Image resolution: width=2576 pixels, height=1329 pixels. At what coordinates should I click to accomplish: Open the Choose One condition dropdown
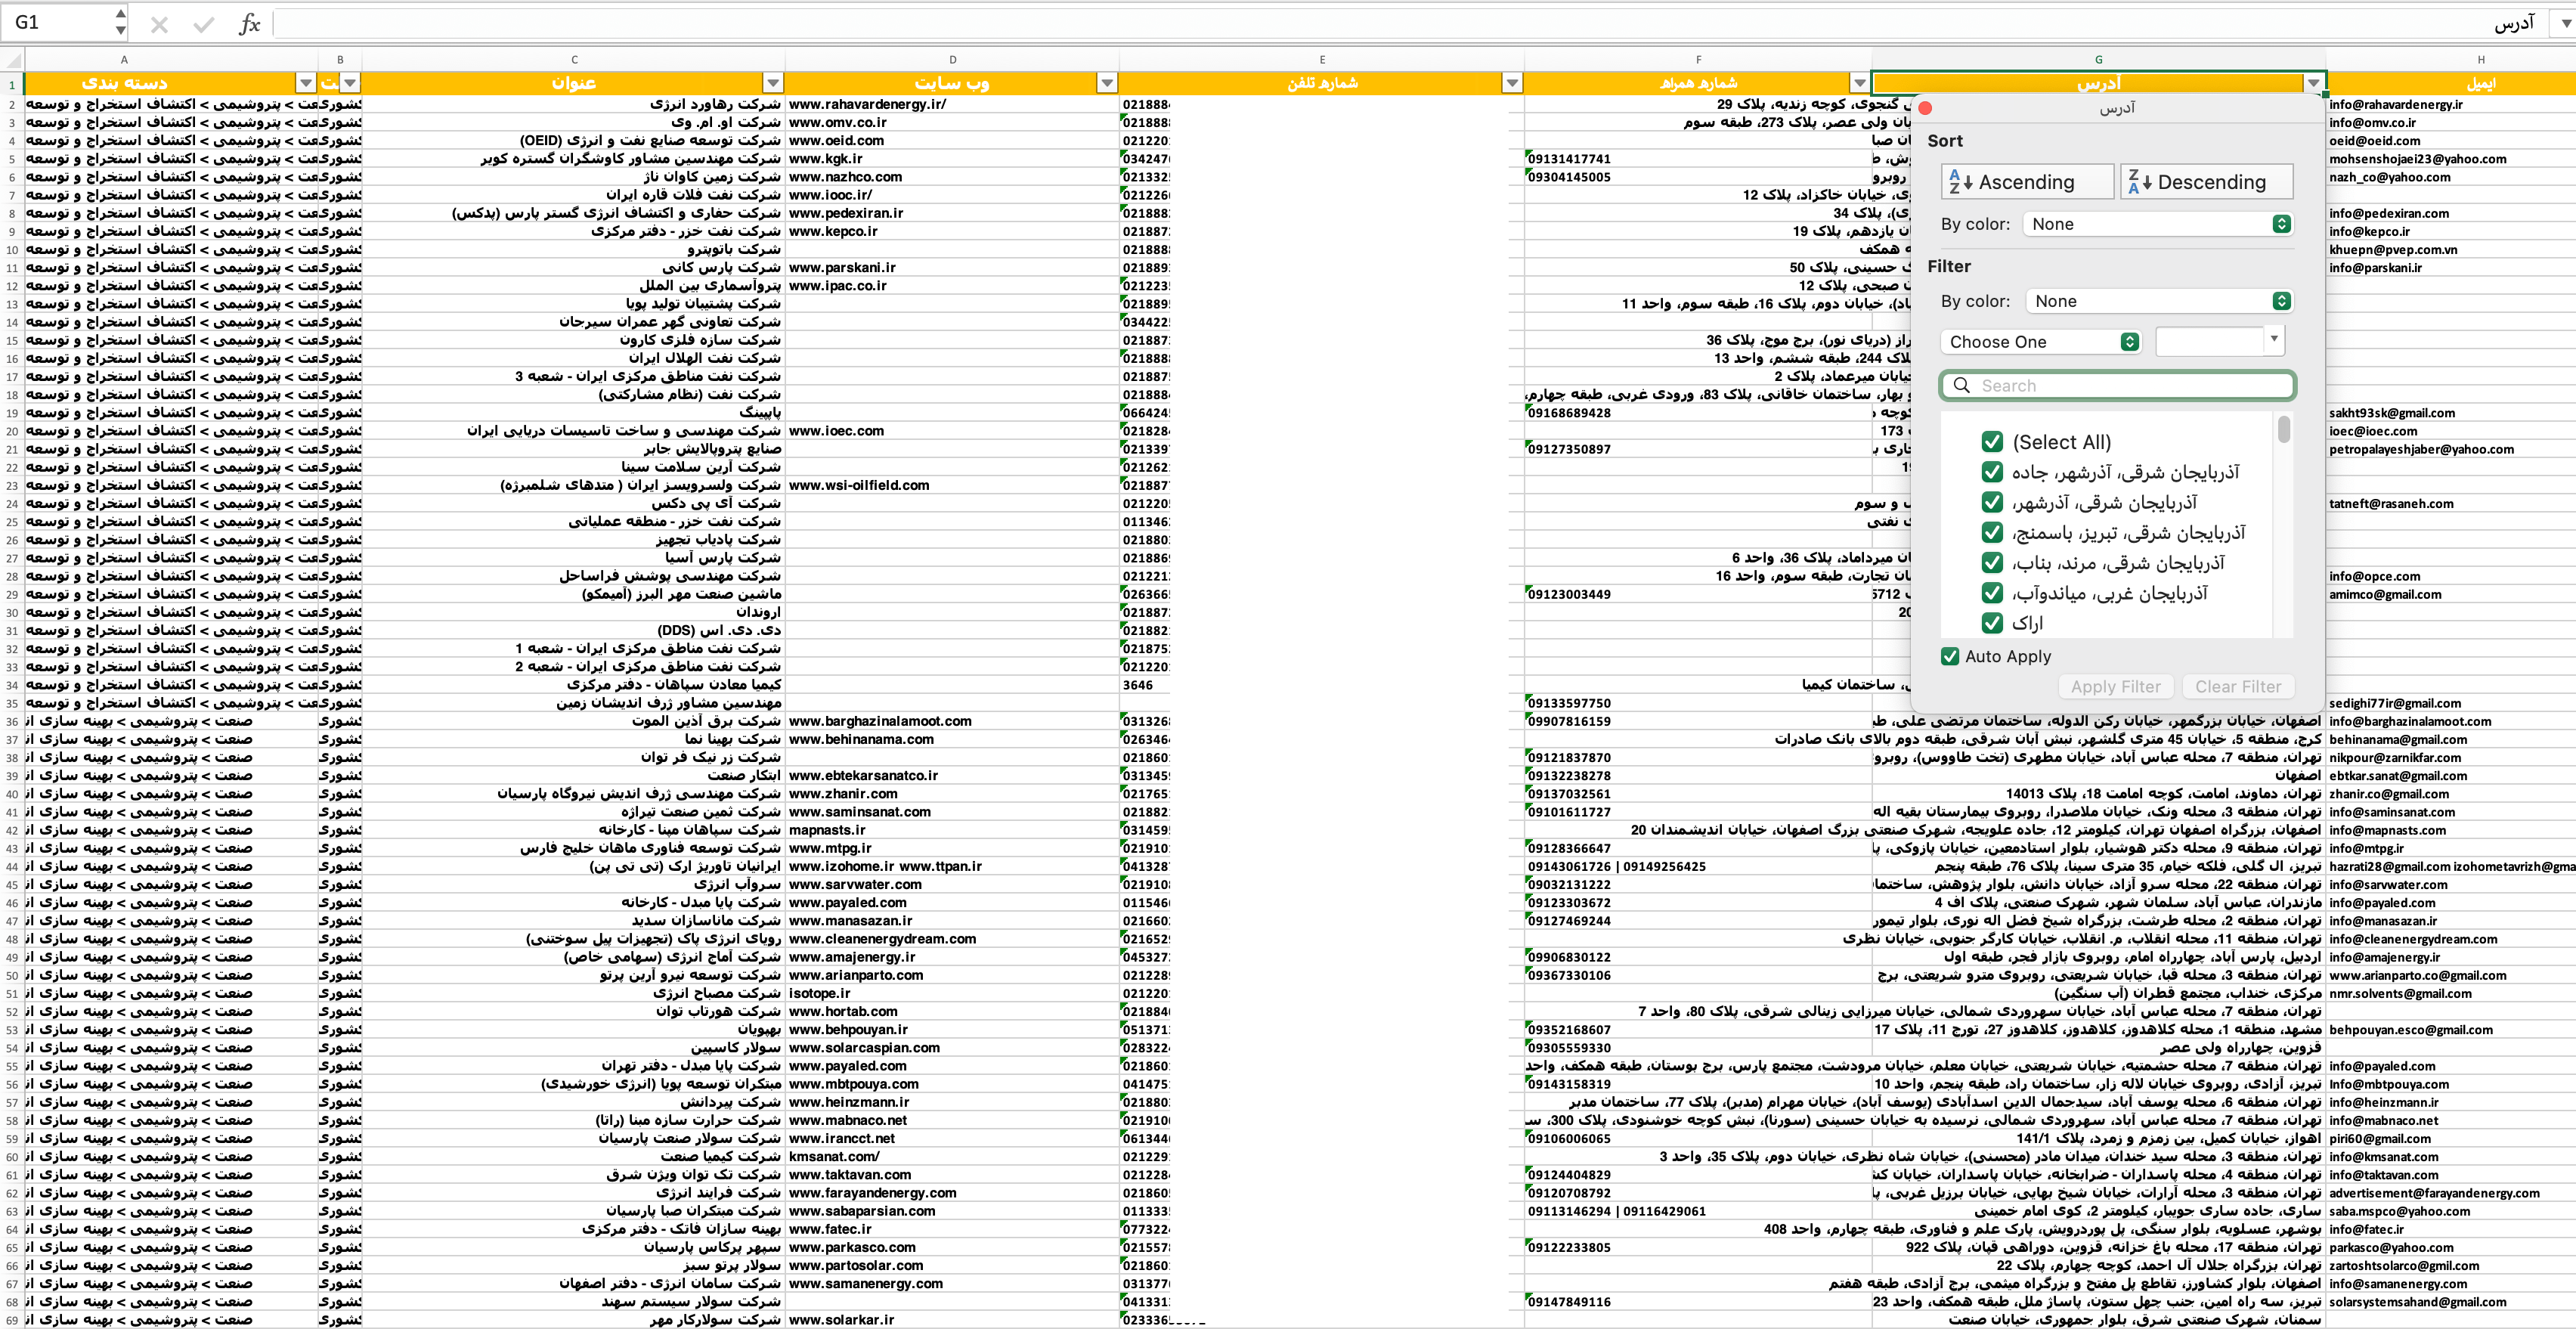pyautogui.click(x=2040, y=342)
